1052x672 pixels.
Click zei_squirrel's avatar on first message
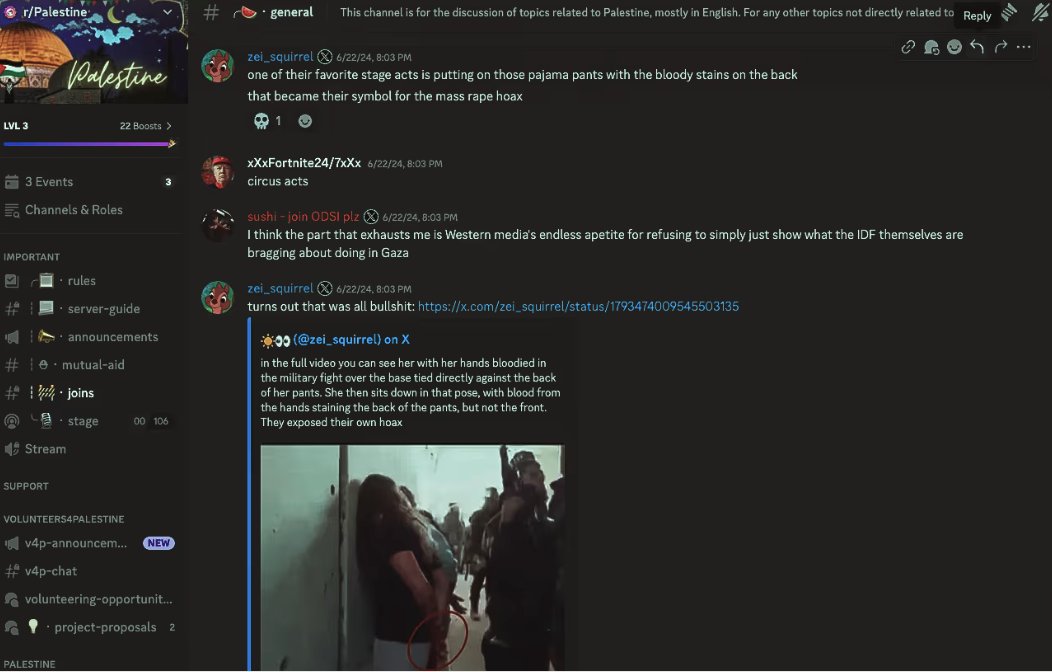217,66
